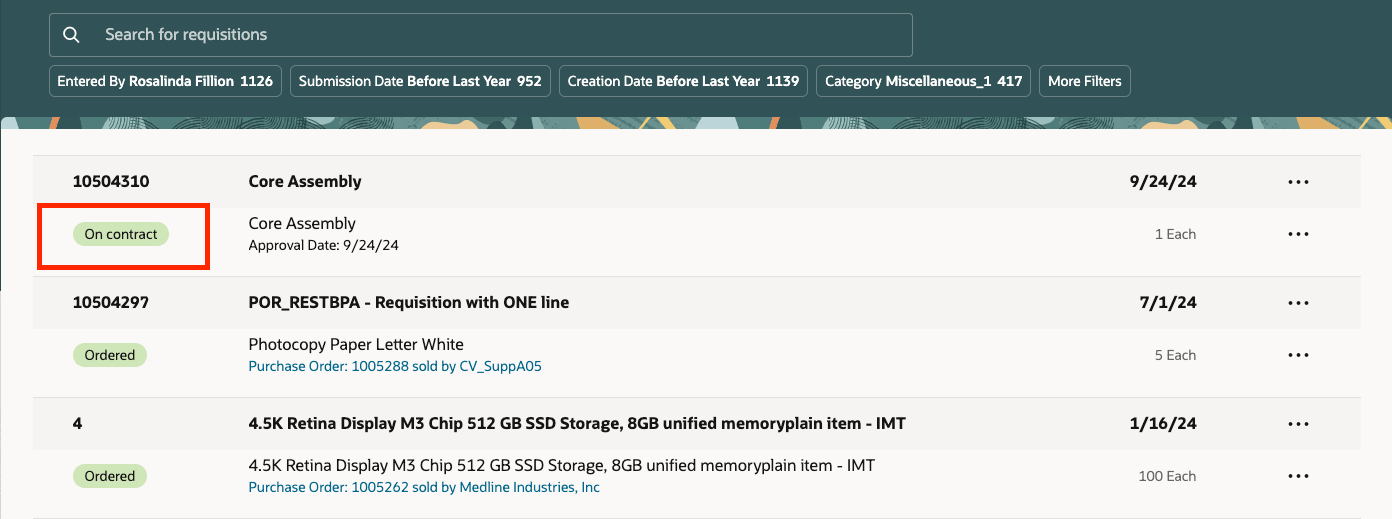Open actions menu for requisition 4
Screen dimensions: 1392x519
point(1298,424)
